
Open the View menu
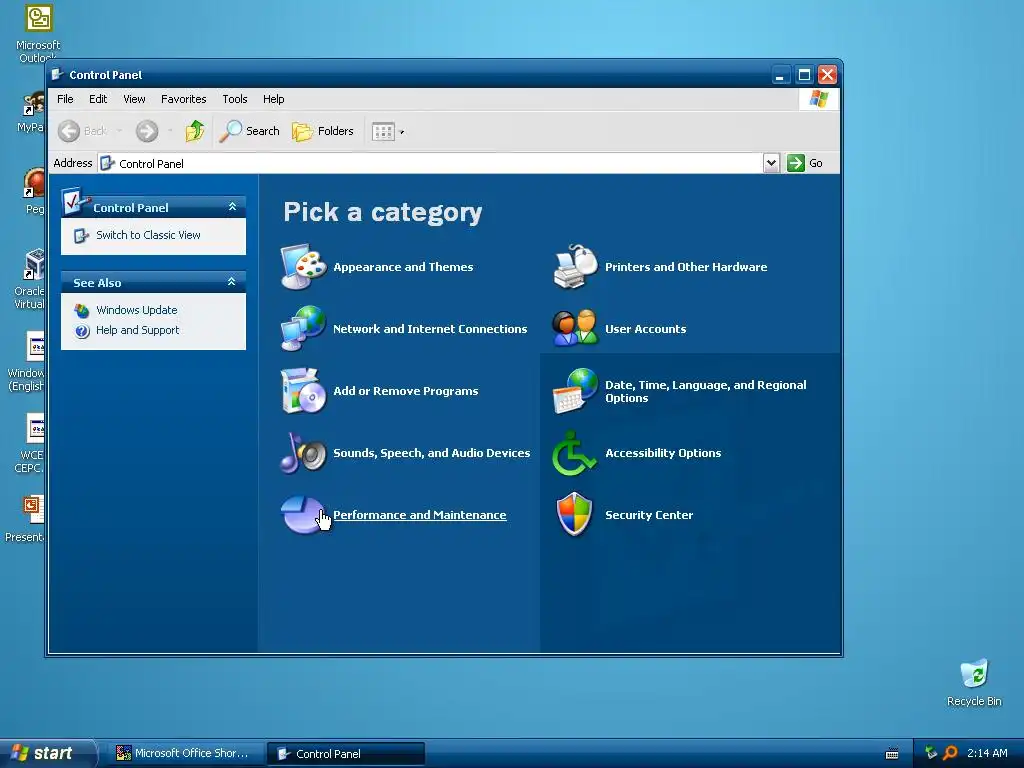coord(134,99)
